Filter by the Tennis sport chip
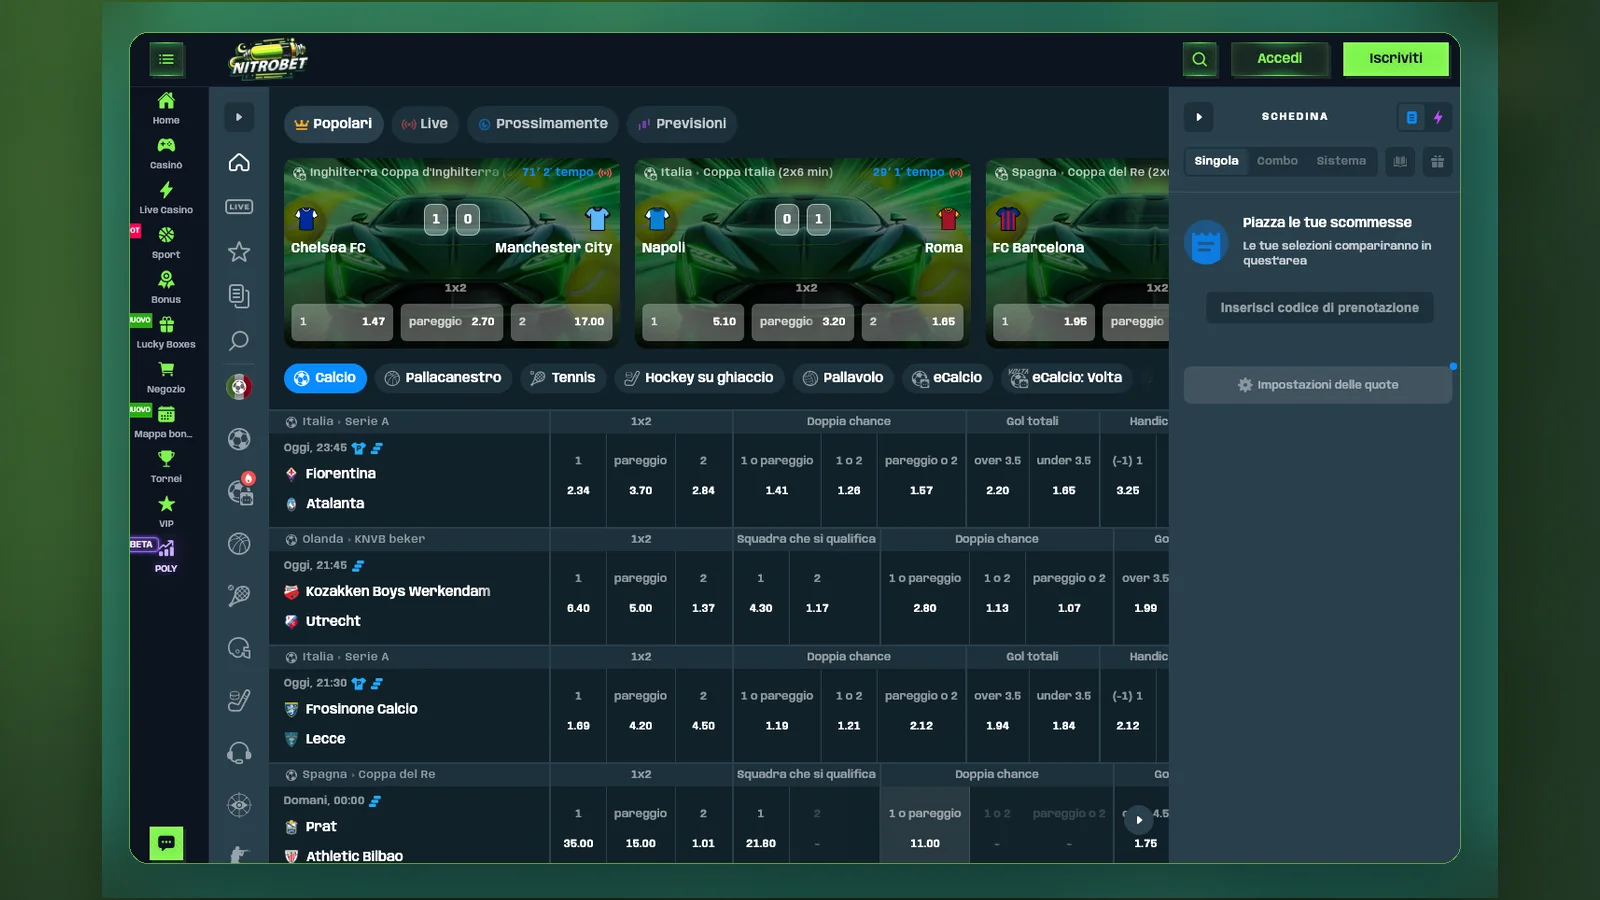Image resolution: width=1600 pixels, height=900 pixels. tap(562, 378)
